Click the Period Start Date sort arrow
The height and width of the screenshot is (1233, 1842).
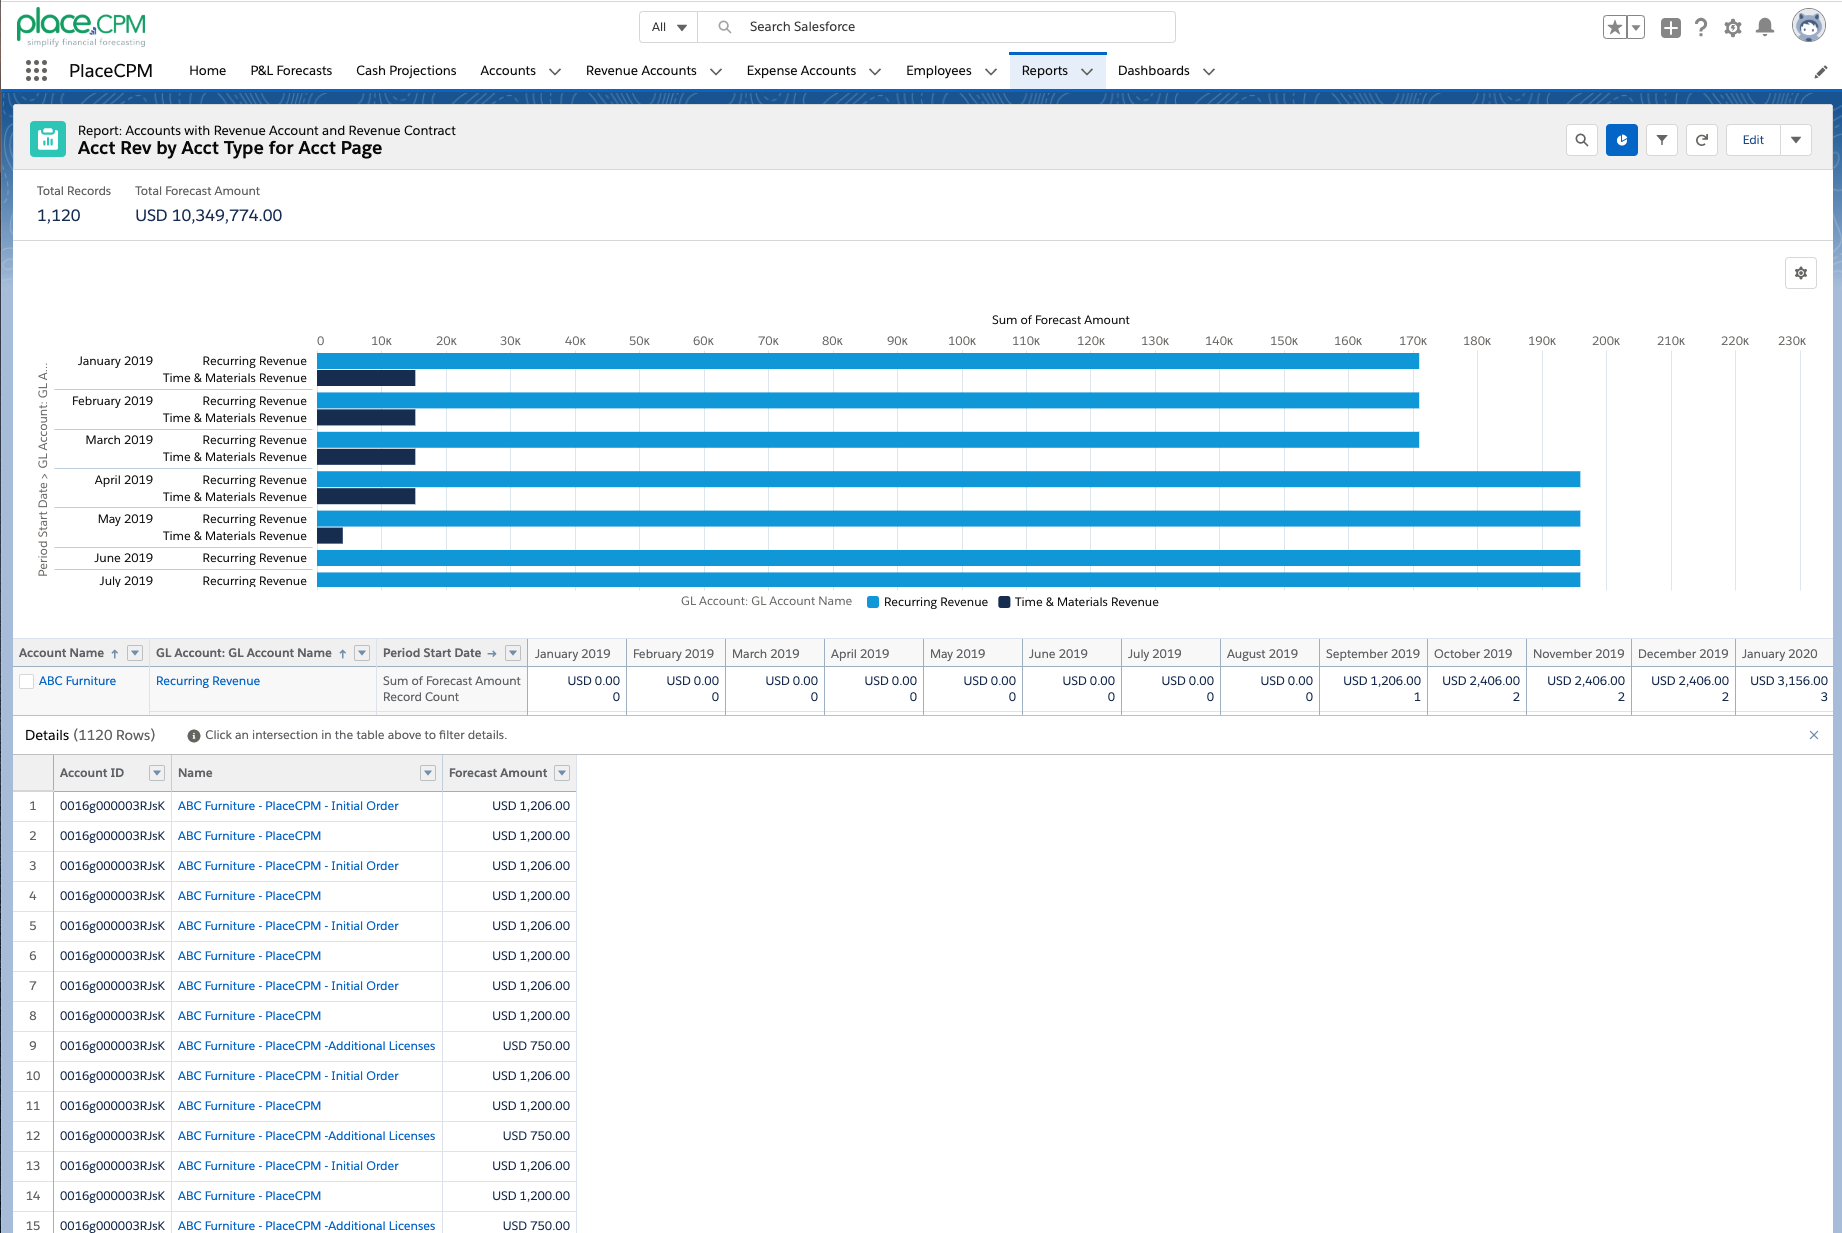(x=492, y=654)
